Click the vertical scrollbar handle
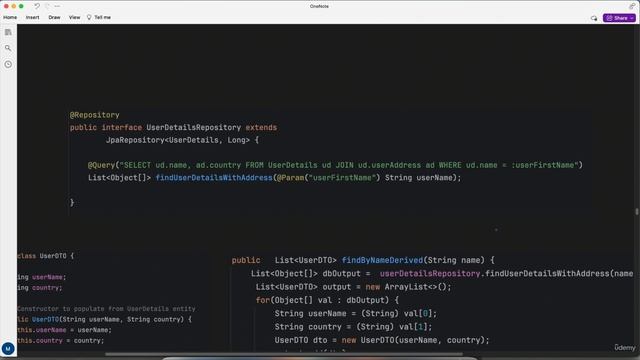The height and width of the screenshot is (360, 640). tap(637, 211)
